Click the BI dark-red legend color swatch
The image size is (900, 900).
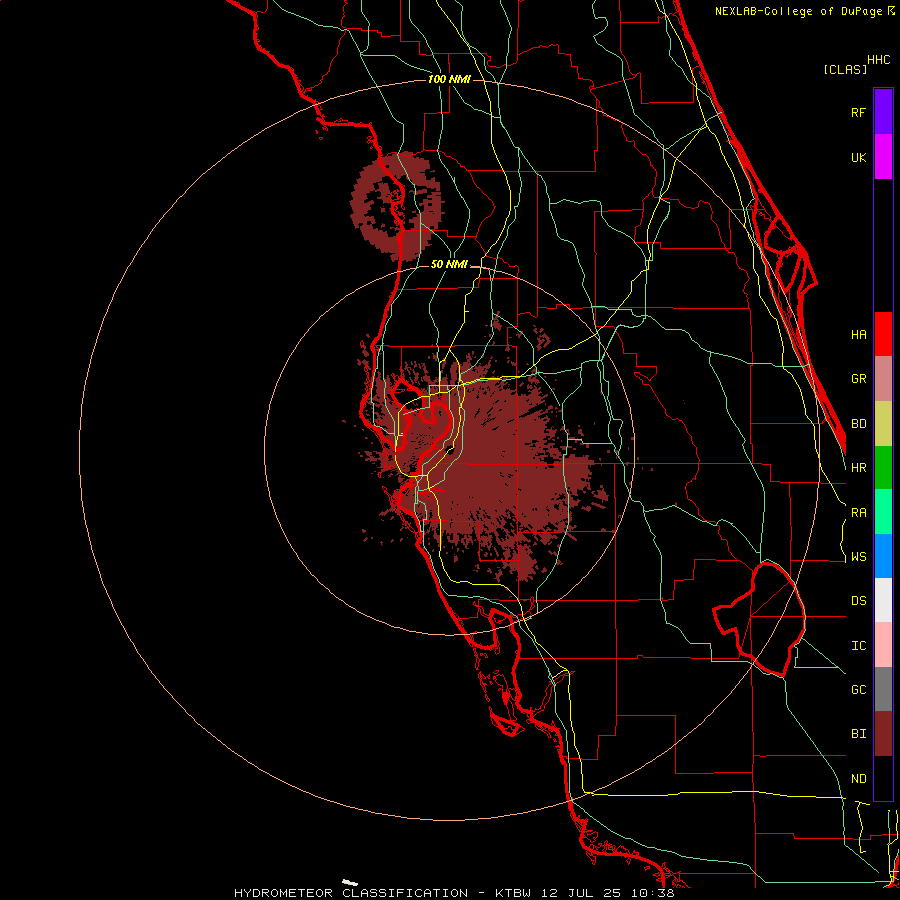[x=883, y=734]
